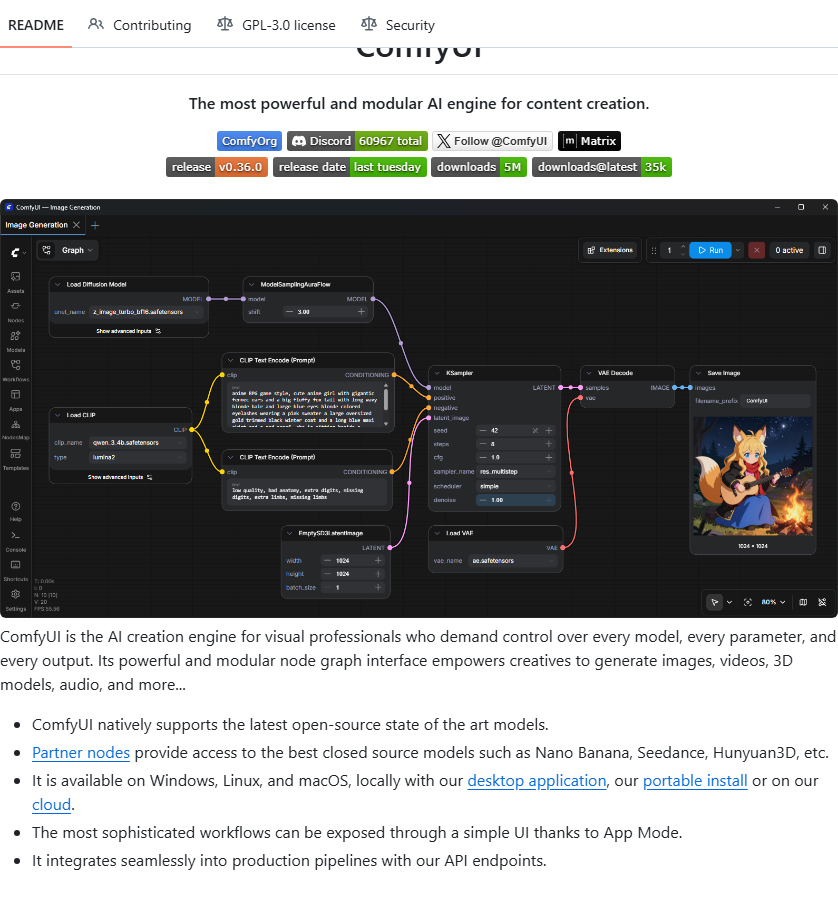Switch to the GPL-3.0 license tab
The height and width of the screenshot is (900, 838).
tap(276, 25)
